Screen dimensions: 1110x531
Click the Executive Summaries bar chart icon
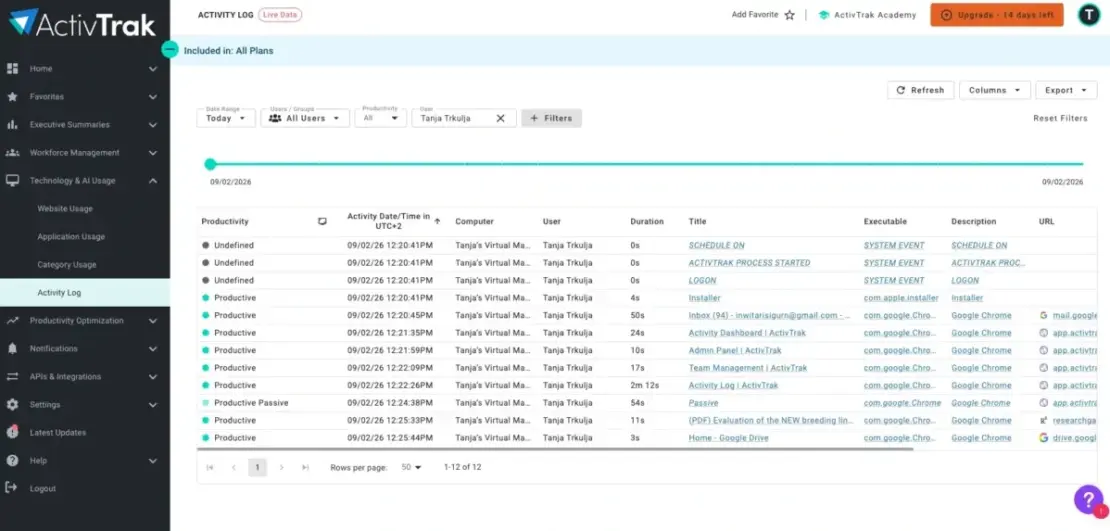[12, 125]
